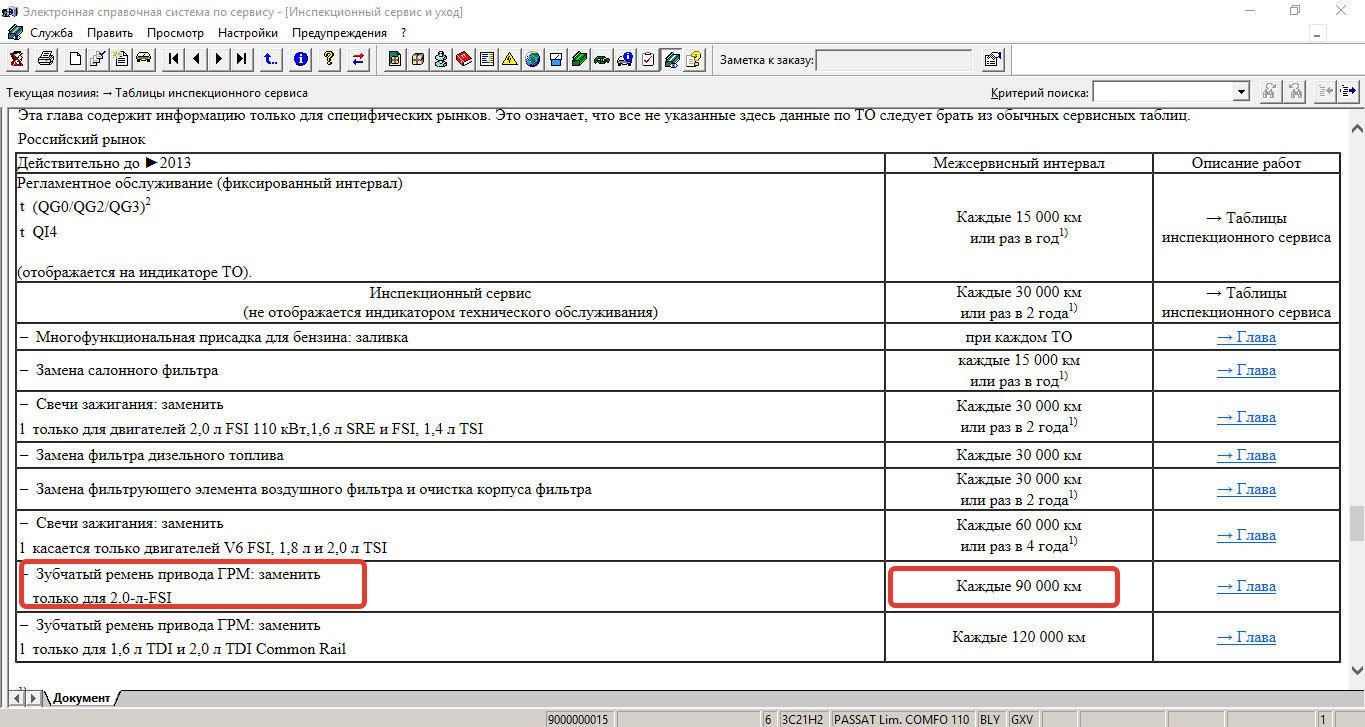The image size is (1365, 727).
Task: Click the red book toolbar icon
Action: click(463, 59)
